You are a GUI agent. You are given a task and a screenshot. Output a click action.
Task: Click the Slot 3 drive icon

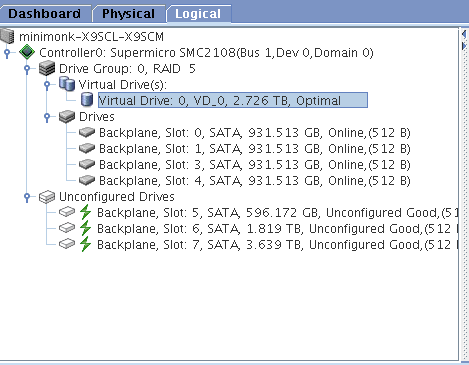click(87, 164)
